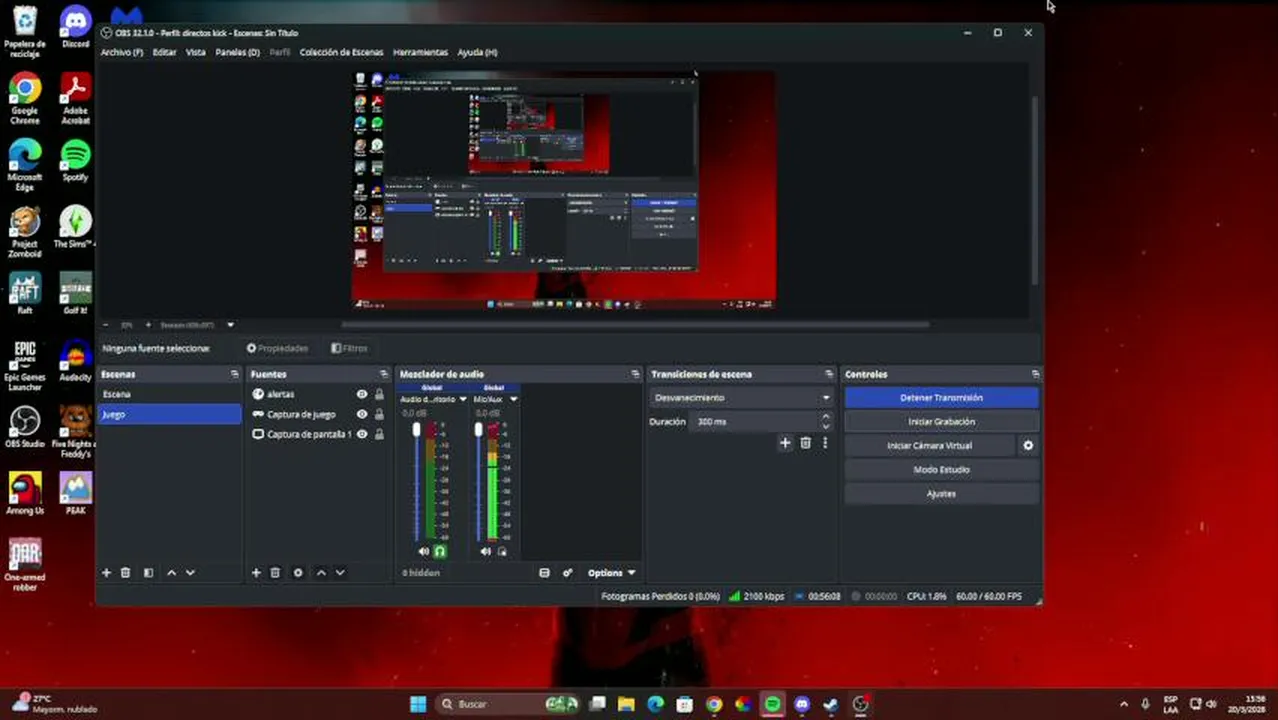The width and height of the screenshot is (1278, 720).
Task: Open transition three-dot properties menu
Action: [825, 443]
